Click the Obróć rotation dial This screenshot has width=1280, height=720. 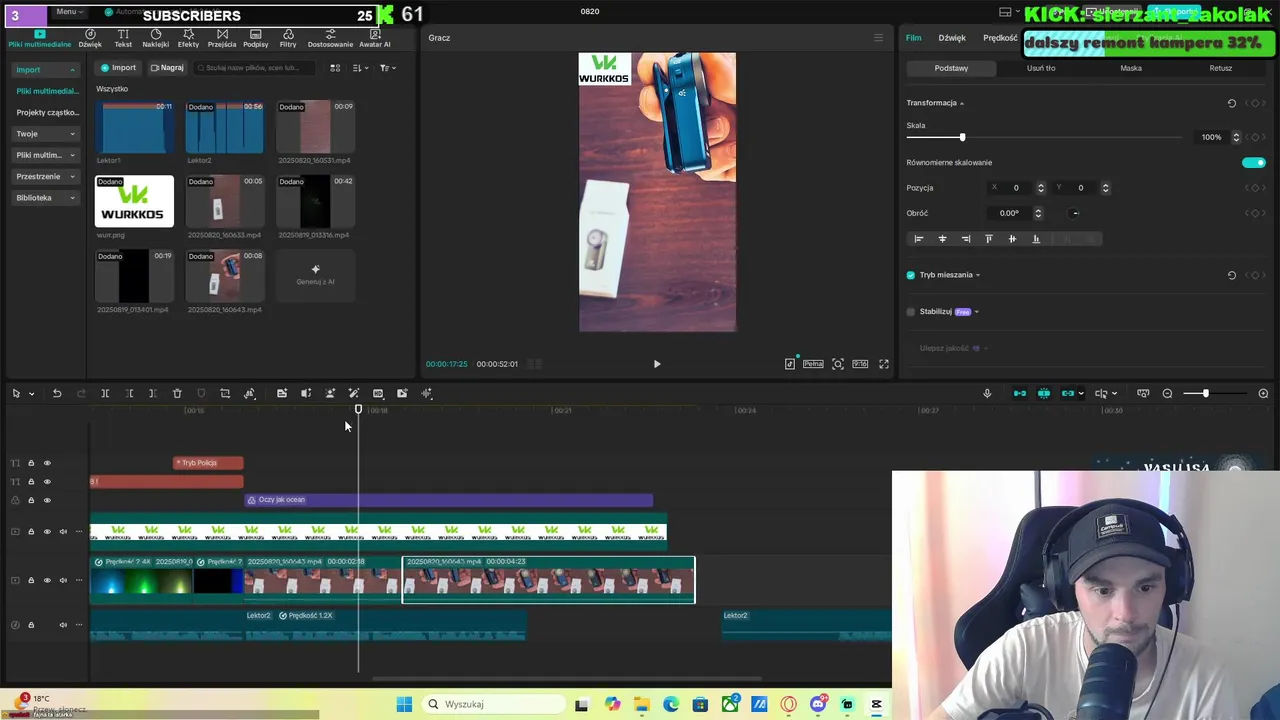pos(1075,213)
